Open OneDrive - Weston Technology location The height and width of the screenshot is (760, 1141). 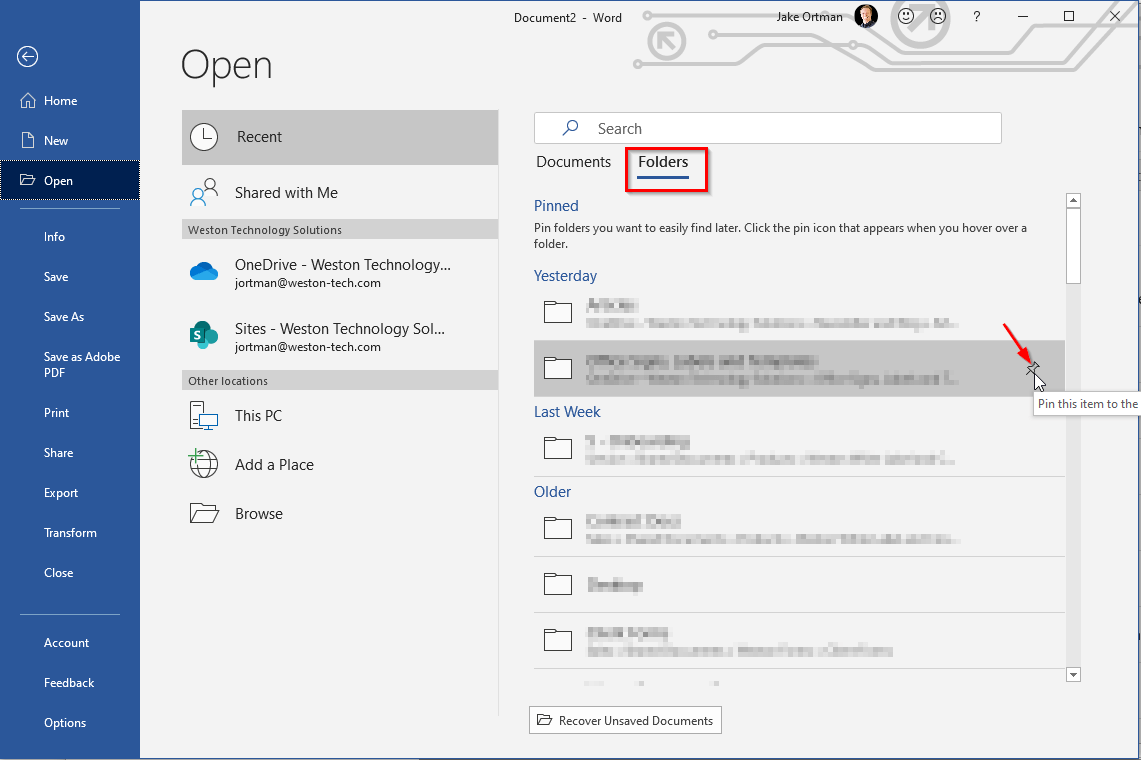[x=340, y=273]
